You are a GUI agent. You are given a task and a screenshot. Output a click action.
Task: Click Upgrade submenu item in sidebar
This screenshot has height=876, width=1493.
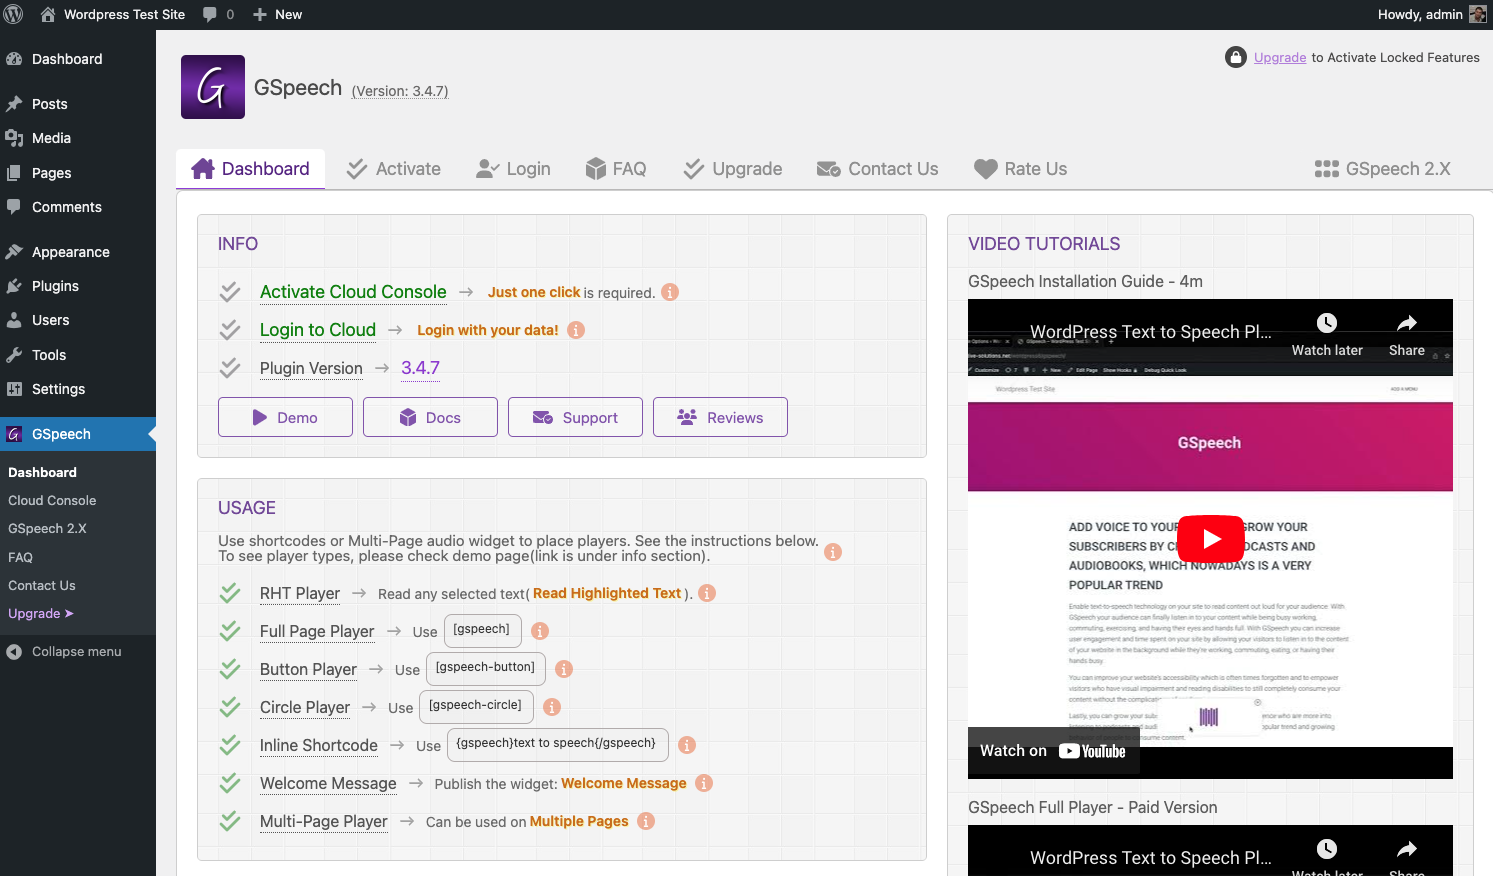click(x=41, y=613)
